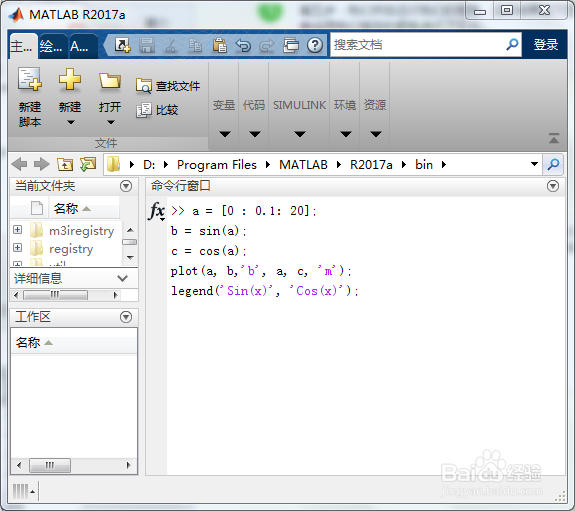Click the yellow plus New (新建) icon
Viewport: 575px width, 511px height.
[x=70, y=79]
